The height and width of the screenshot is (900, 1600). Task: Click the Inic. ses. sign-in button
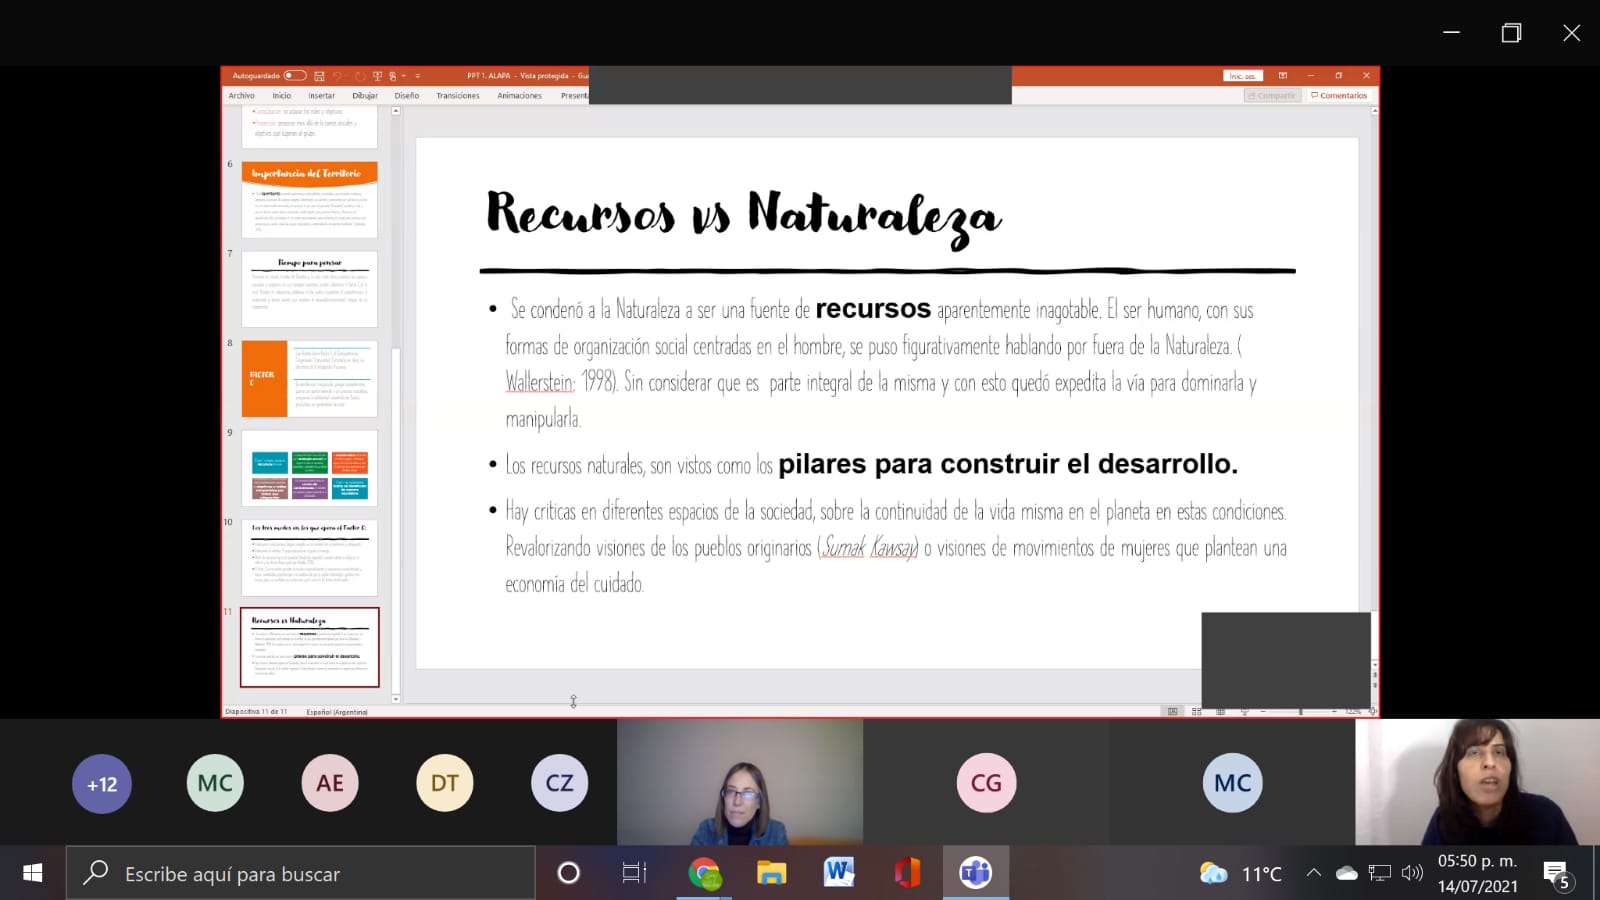[x=1243, y=76]
